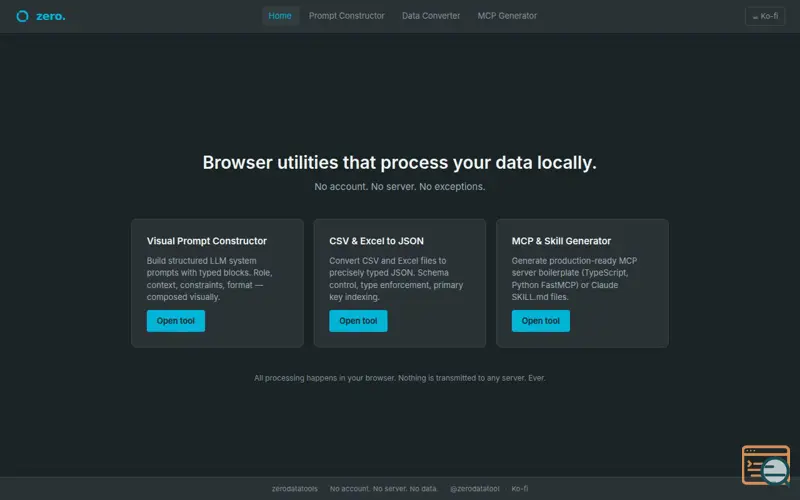Screen dimensions: 800x500
Task: Select the Visual Prompt Constructor card title
Action: [207, 241]
